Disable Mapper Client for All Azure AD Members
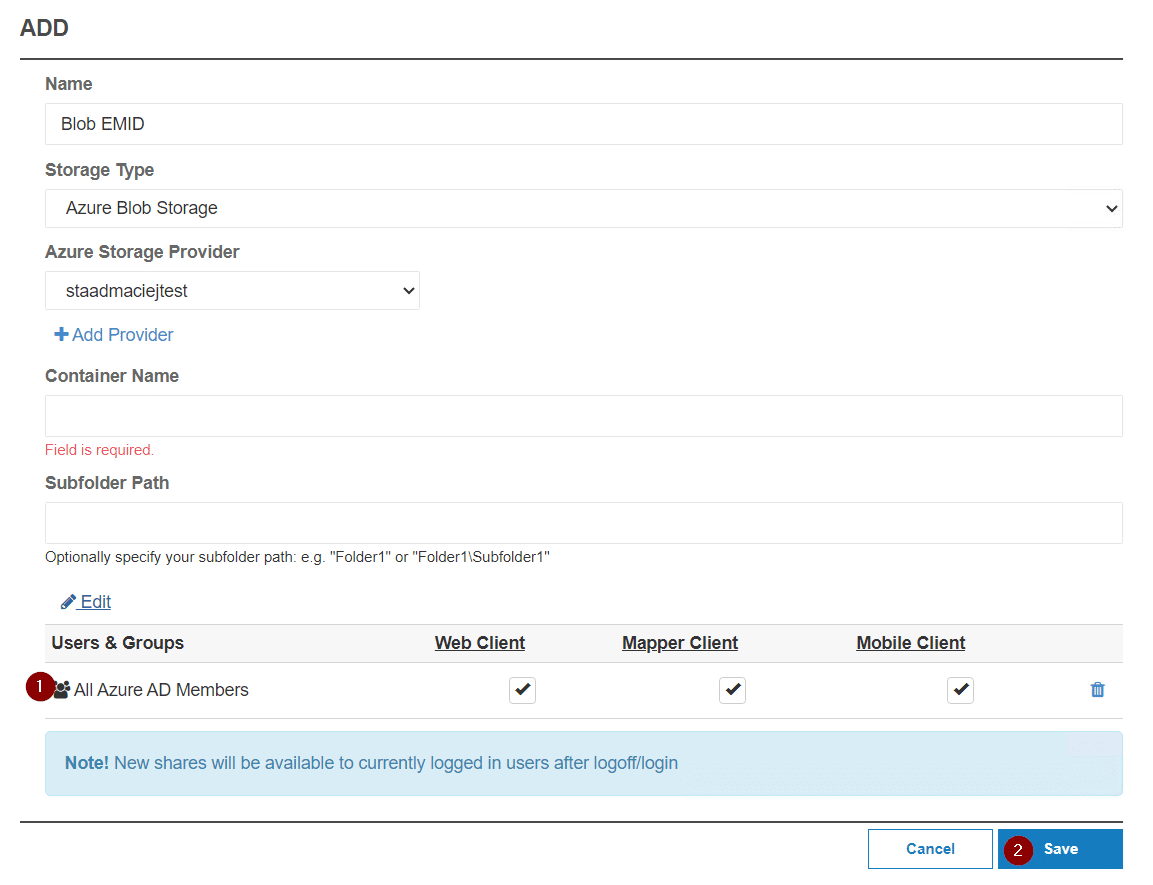This screenshot has height=885, width=1153. coord(732,689)
